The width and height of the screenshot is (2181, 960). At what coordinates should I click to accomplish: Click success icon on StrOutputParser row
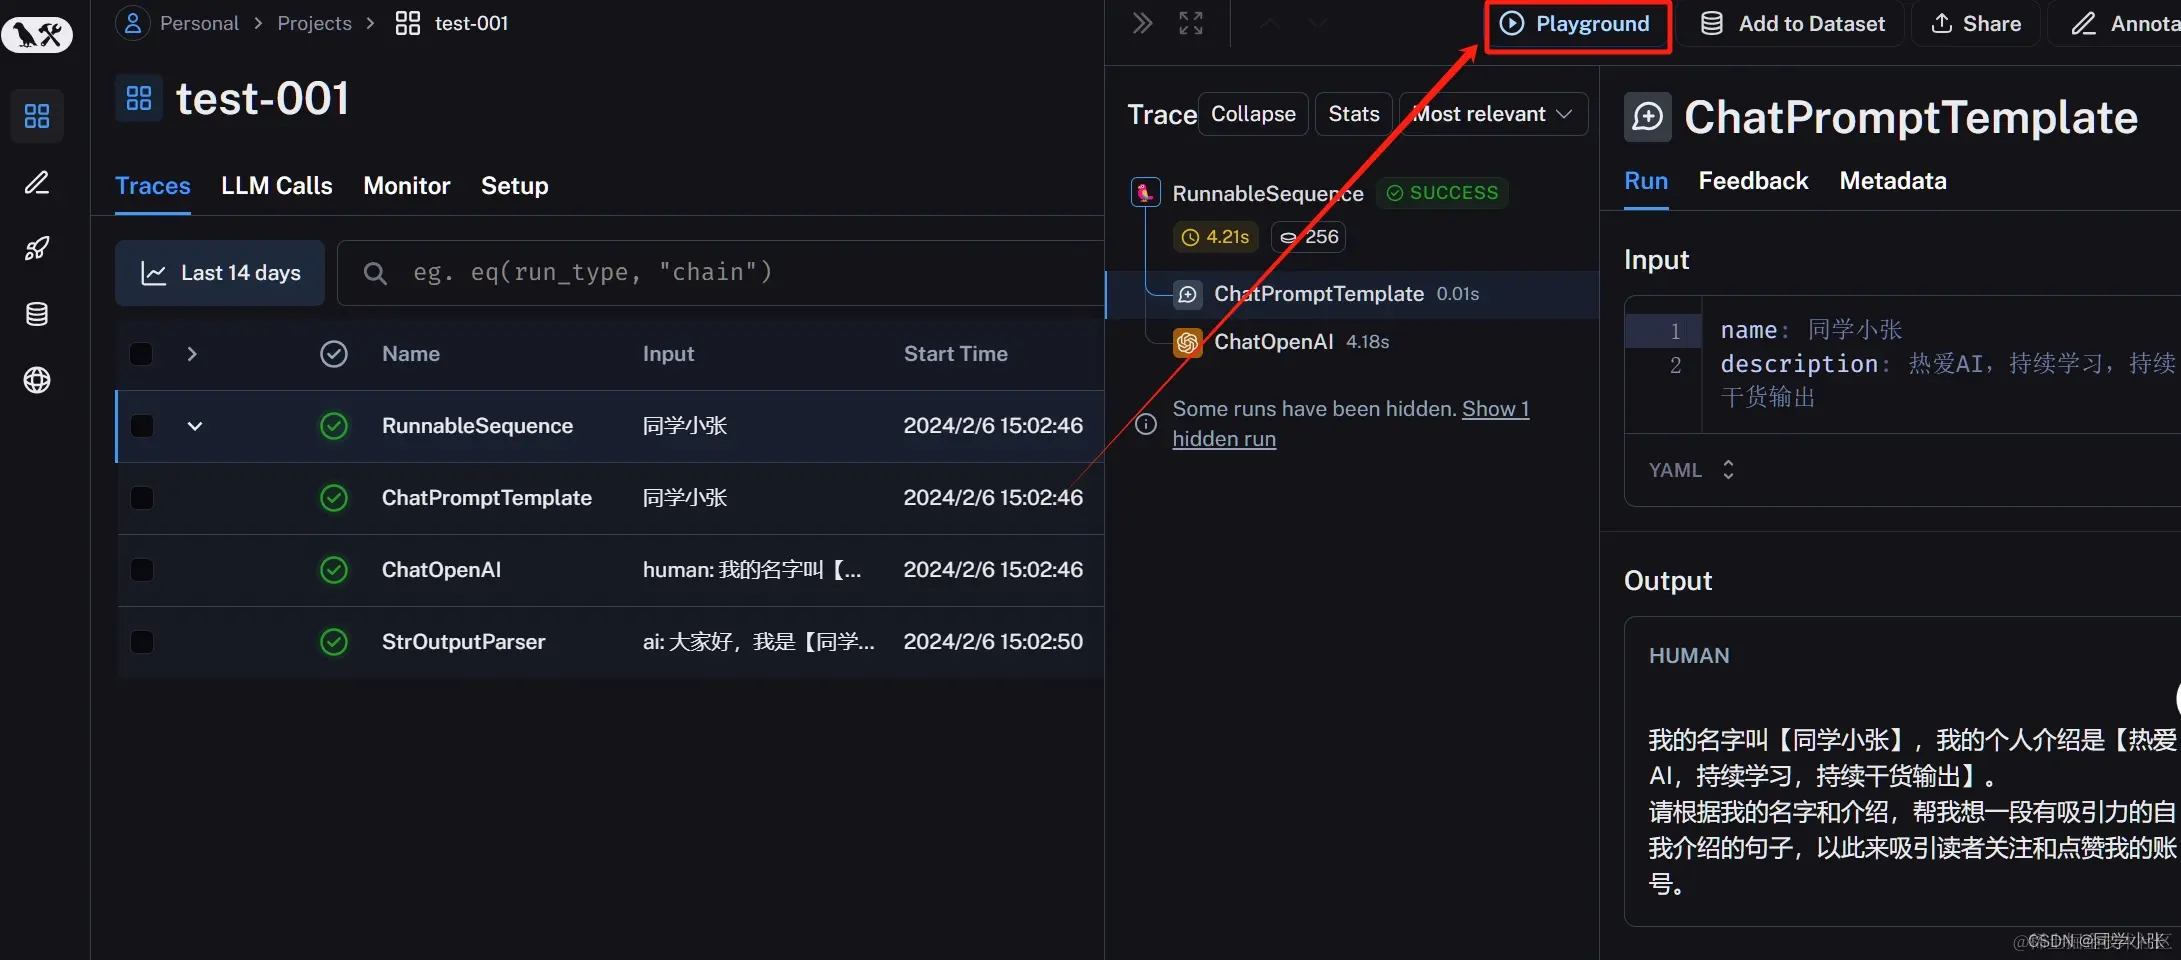(334, 642)
